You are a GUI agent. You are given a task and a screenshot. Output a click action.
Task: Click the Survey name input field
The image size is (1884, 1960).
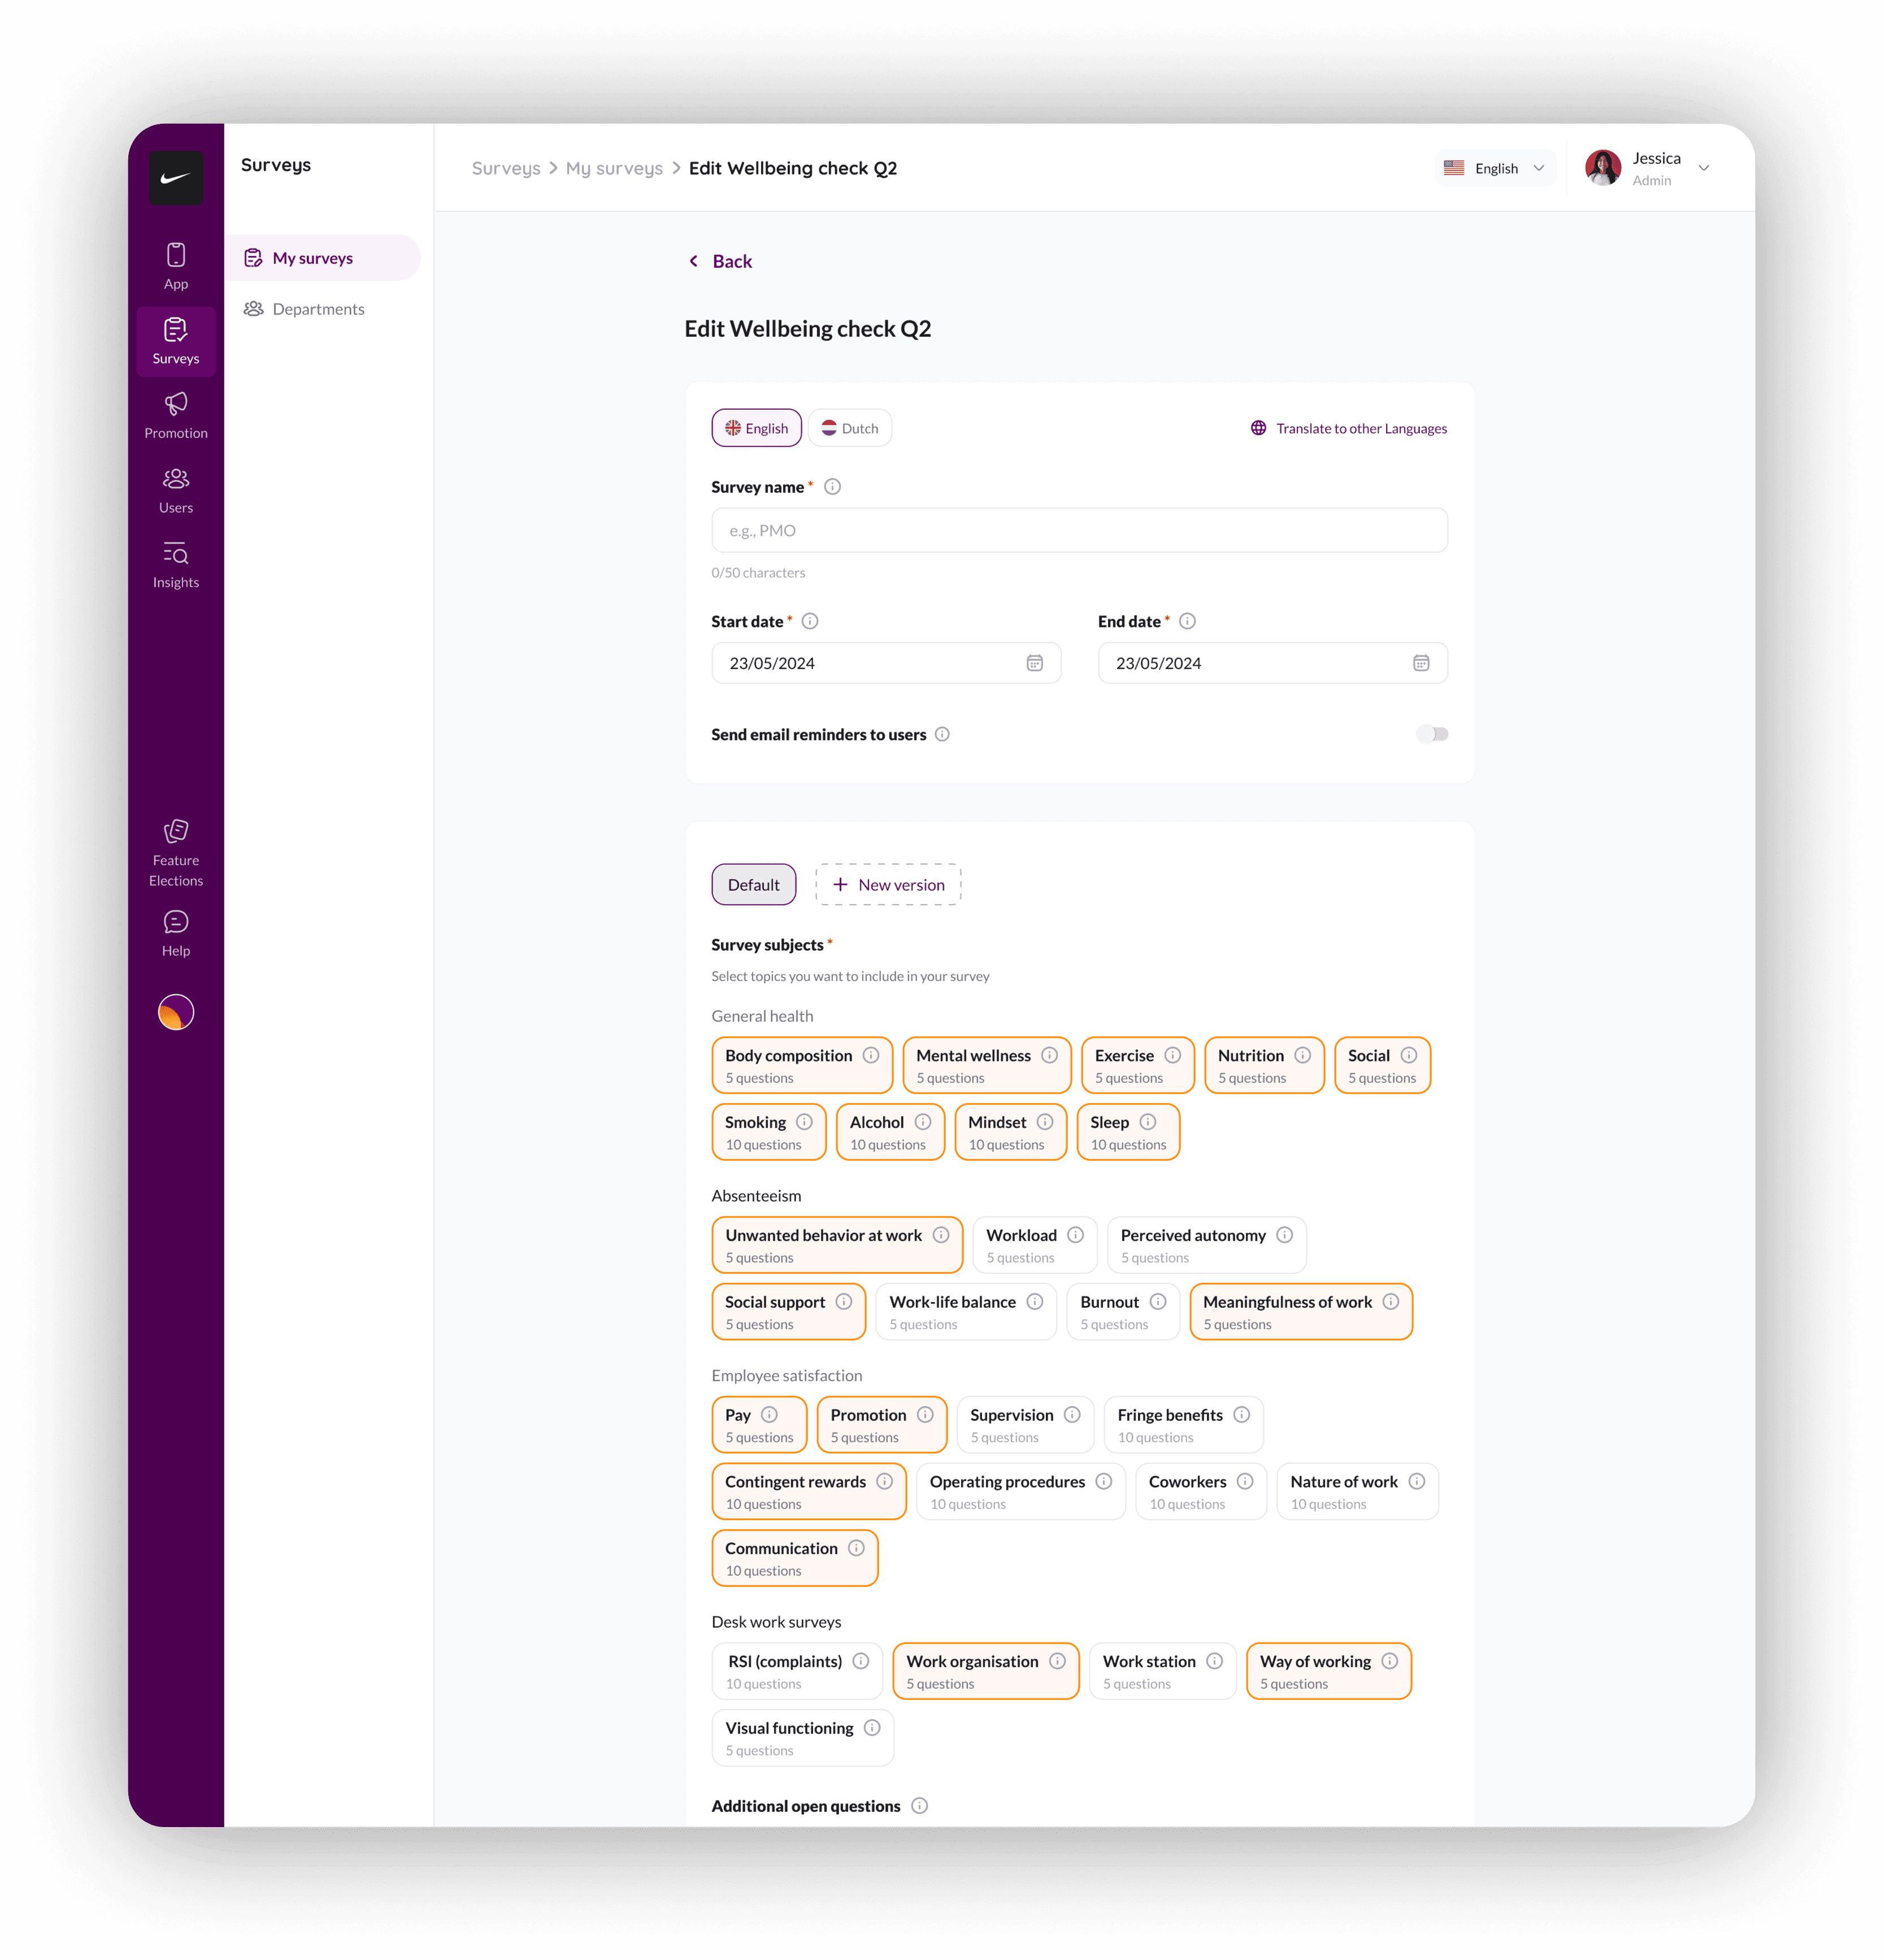coord(1078,530)
